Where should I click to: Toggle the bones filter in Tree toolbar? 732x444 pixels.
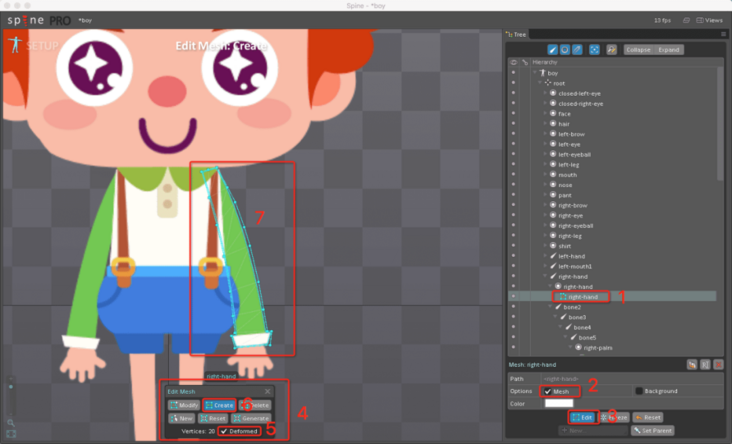coord(553,49)
